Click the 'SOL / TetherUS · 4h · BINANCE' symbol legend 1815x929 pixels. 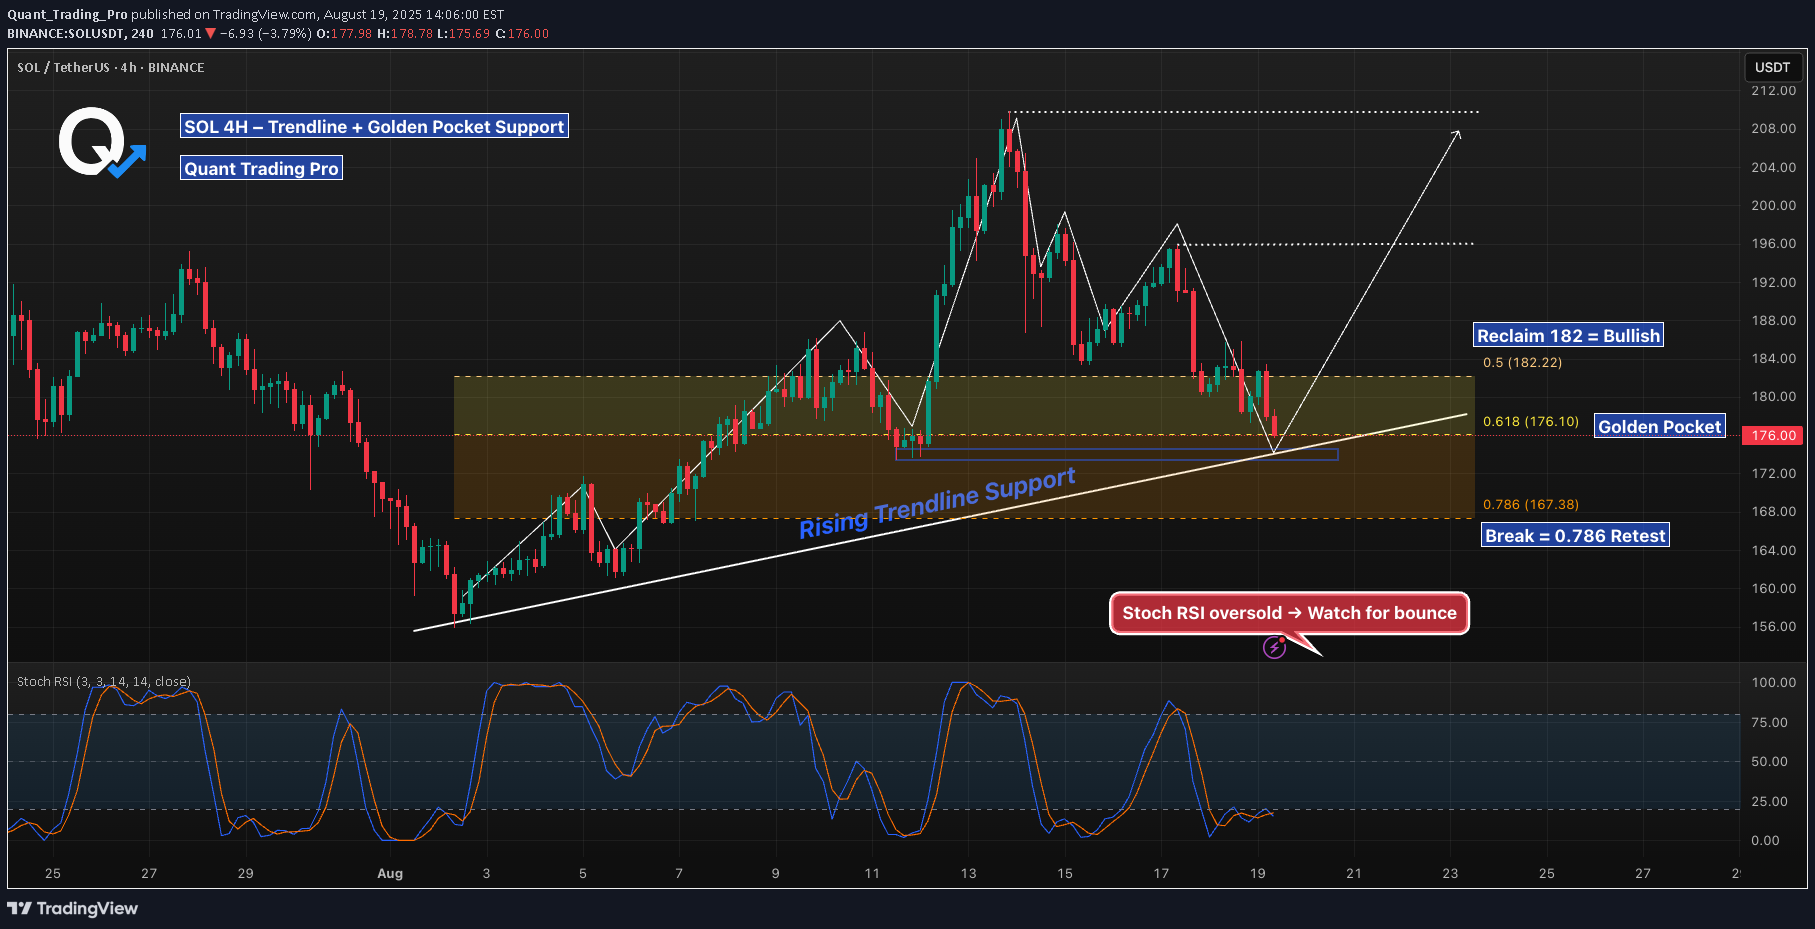[111, 67]
